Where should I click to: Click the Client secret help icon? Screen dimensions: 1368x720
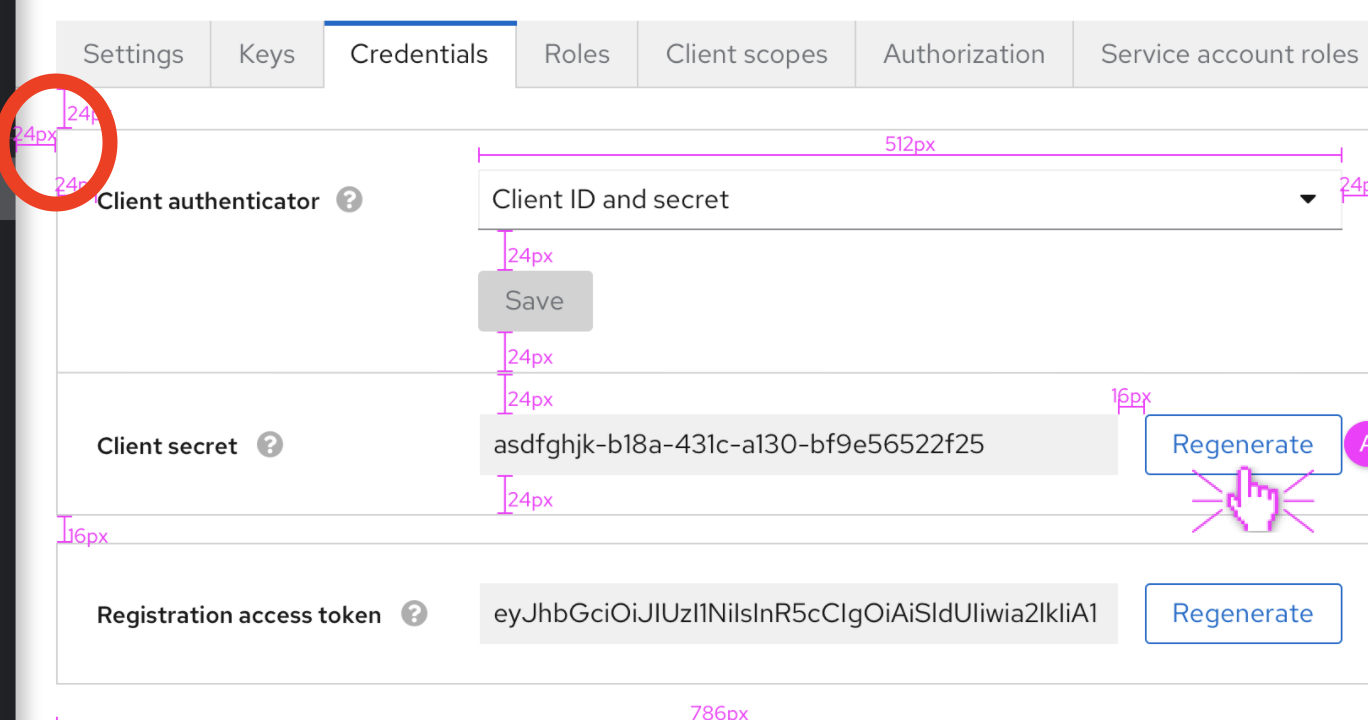269,444
